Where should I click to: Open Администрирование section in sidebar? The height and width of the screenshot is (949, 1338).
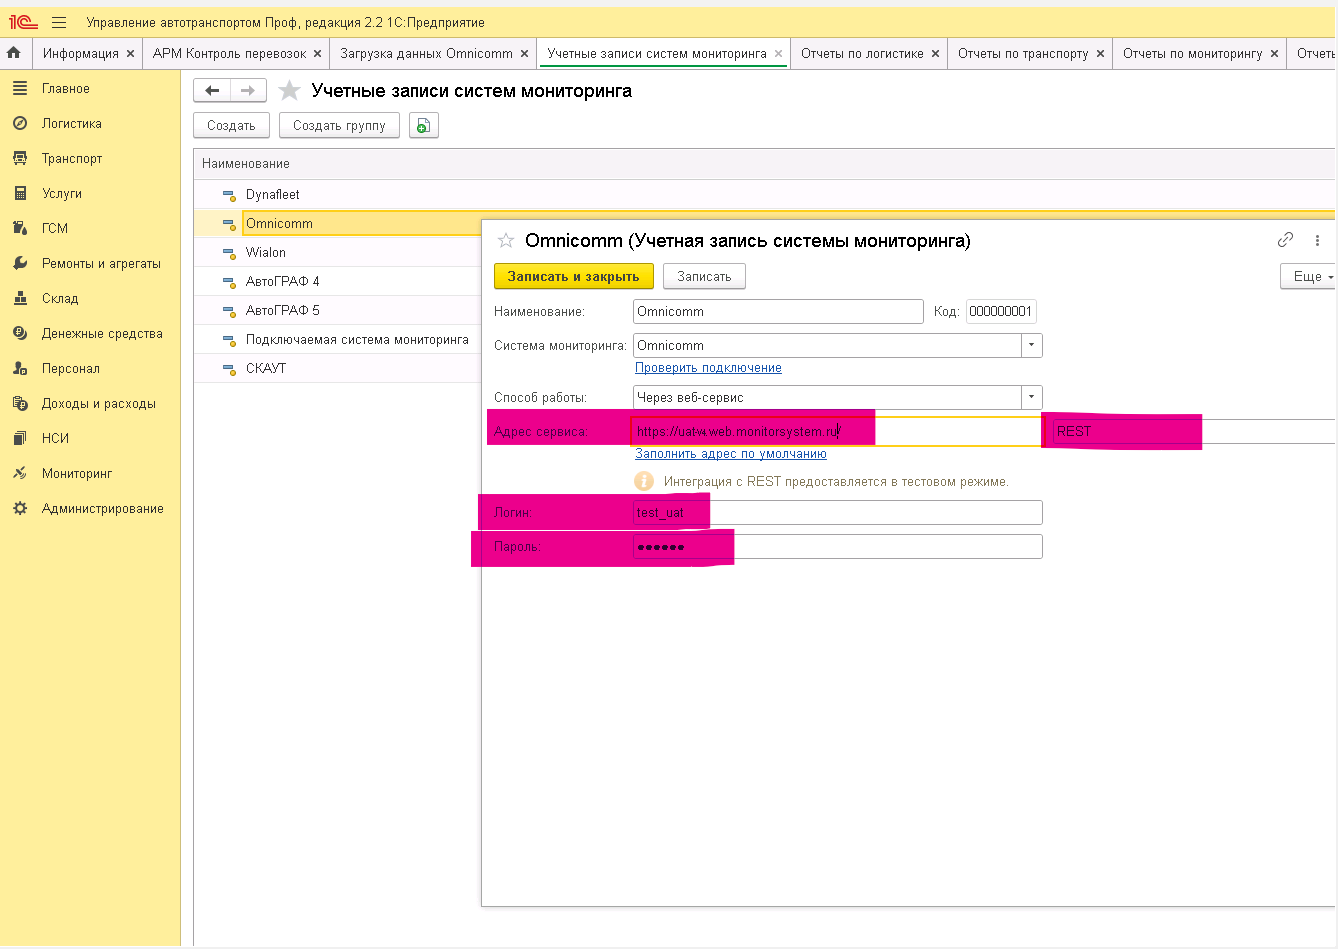102,508
